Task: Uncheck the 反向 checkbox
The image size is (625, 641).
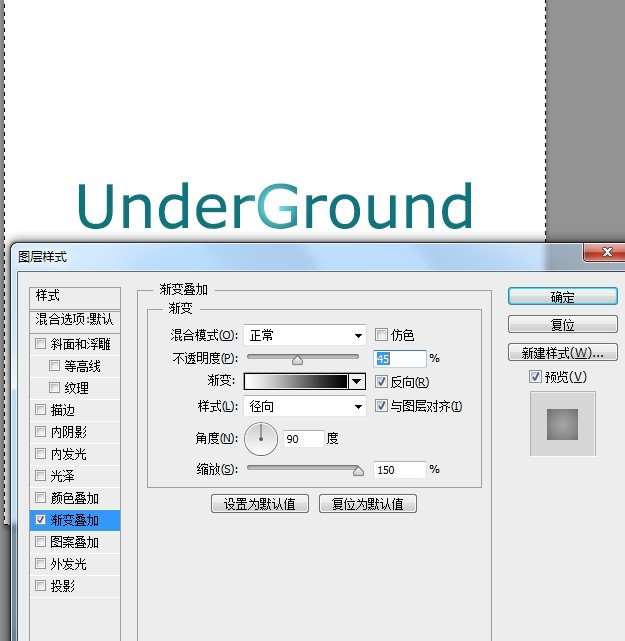Action: pos(381,381)
